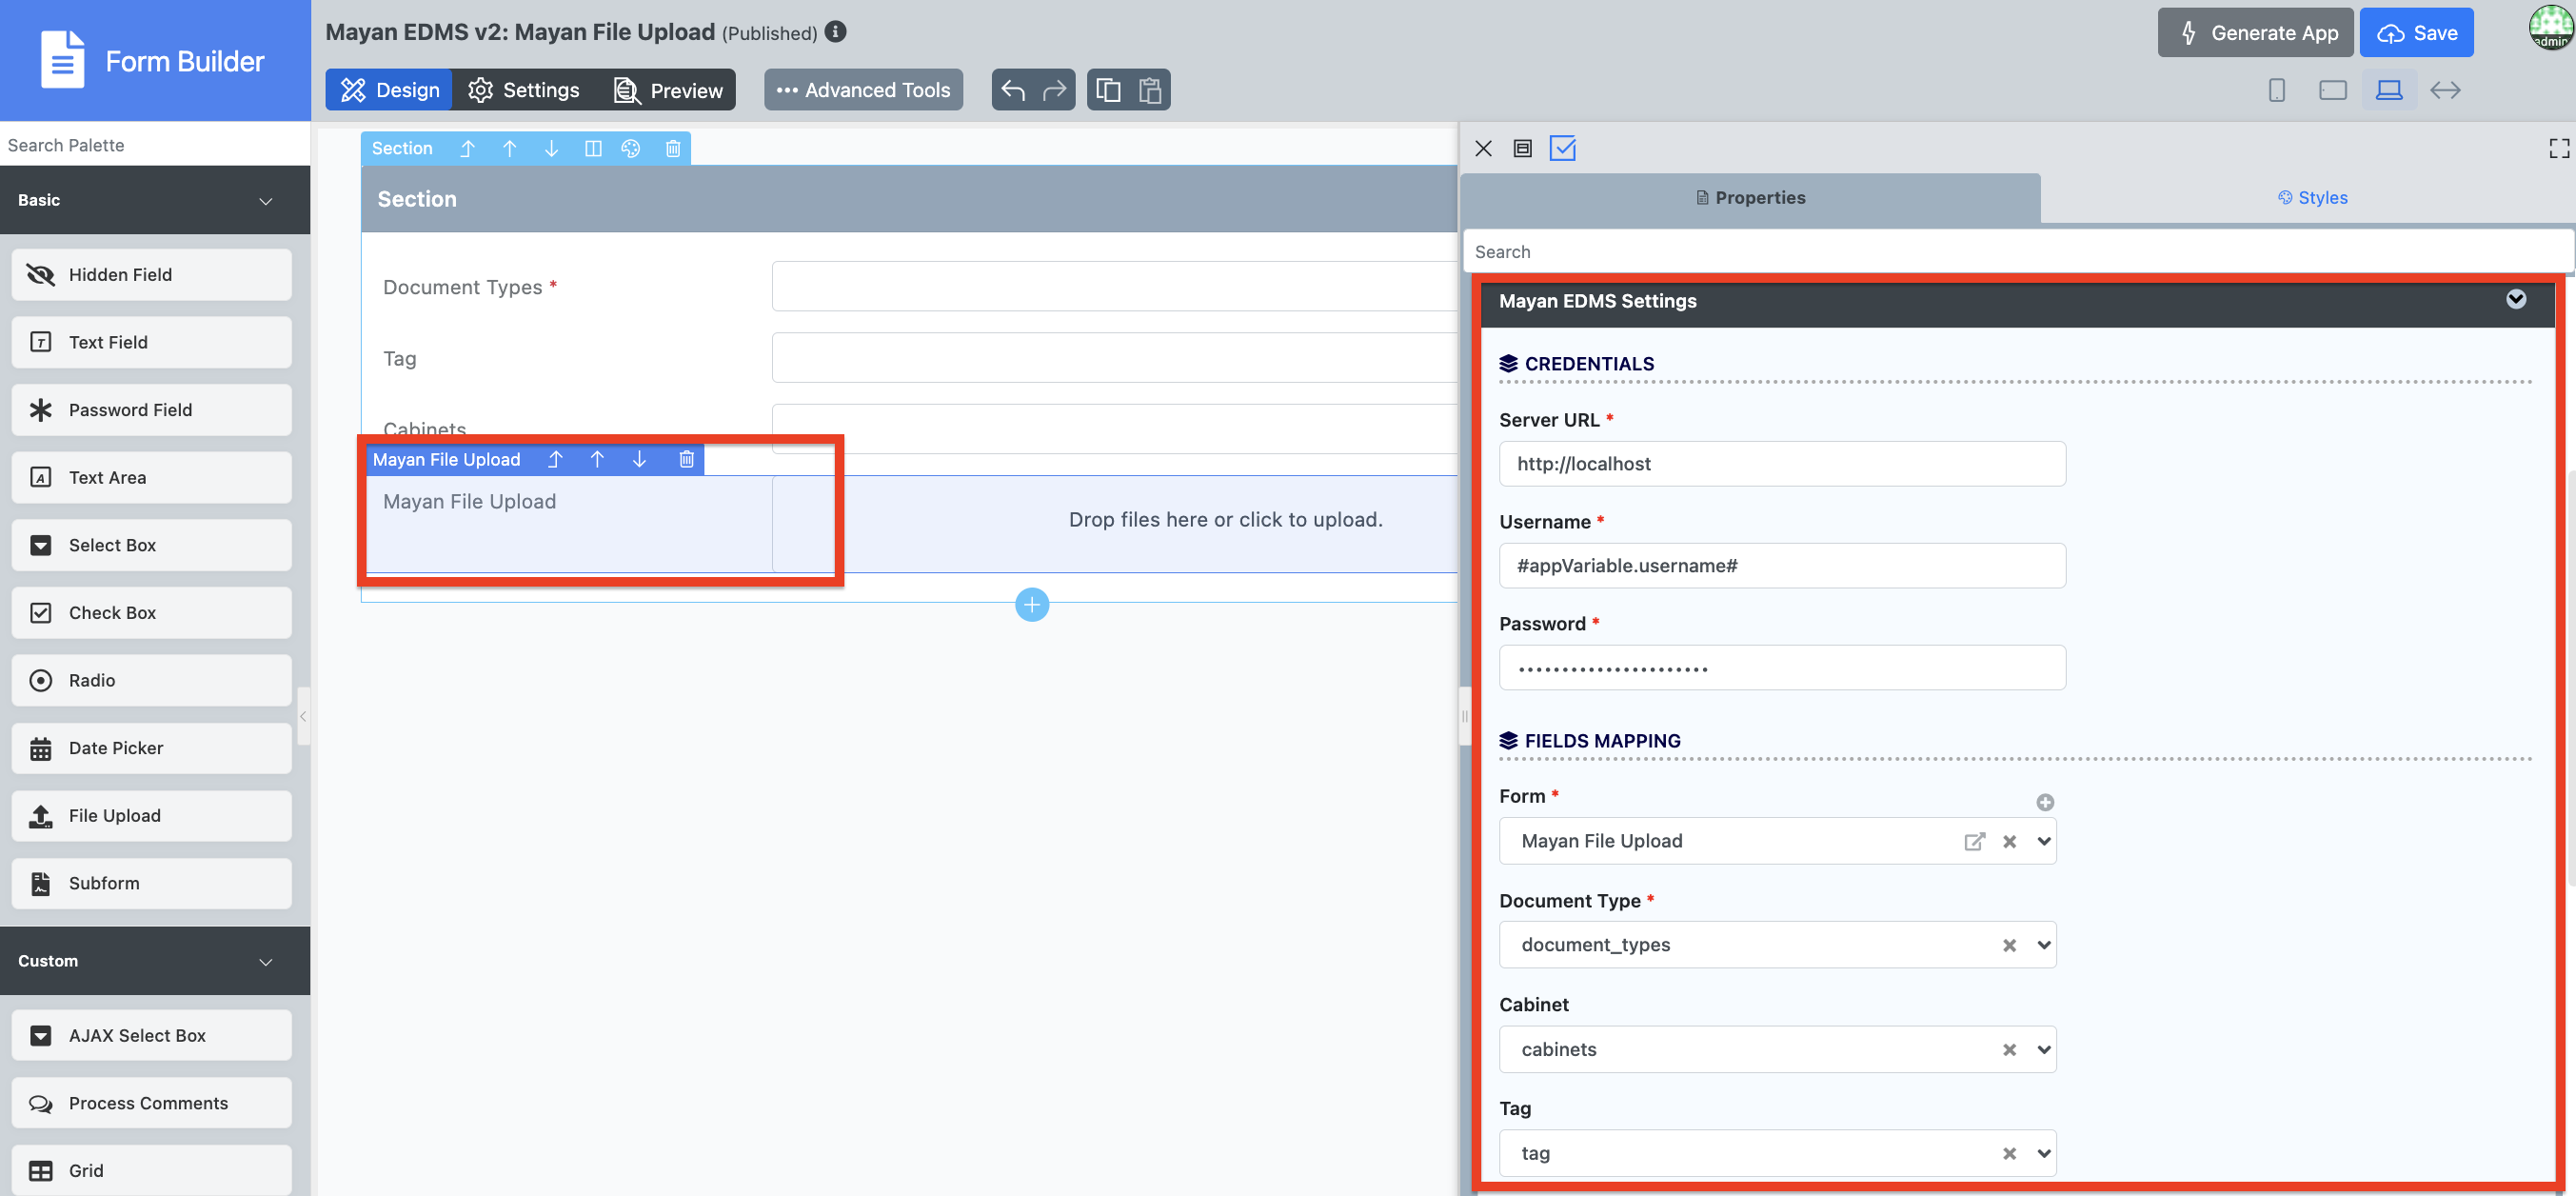Screen dimensions: 2576x1196
Task: Select Hidden Field palette item
Action: click(152, 275)
